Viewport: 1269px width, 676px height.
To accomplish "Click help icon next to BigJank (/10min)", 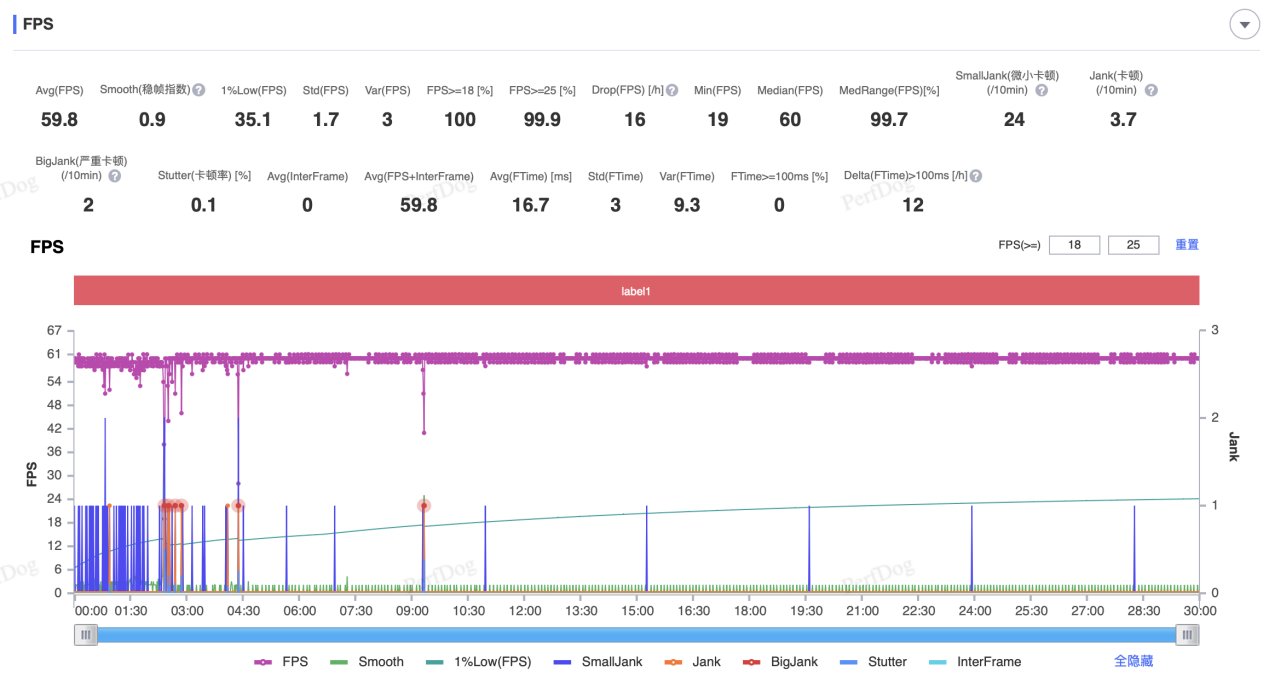I will [115, 176].
